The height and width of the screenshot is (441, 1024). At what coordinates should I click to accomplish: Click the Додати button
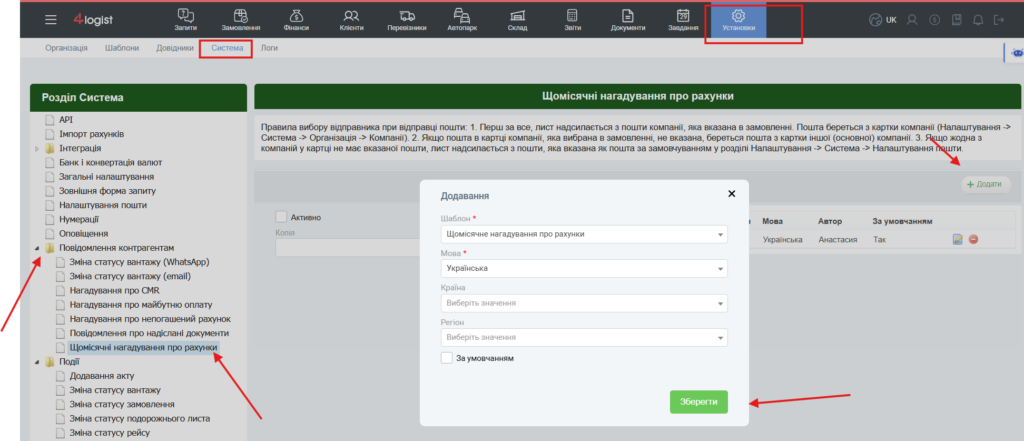coord(985,184)
